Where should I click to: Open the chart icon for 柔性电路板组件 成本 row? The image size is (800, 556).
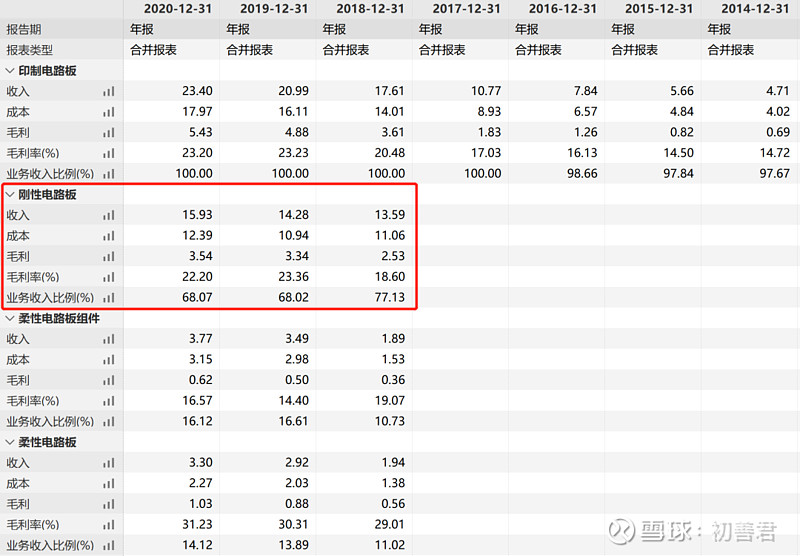109,360
